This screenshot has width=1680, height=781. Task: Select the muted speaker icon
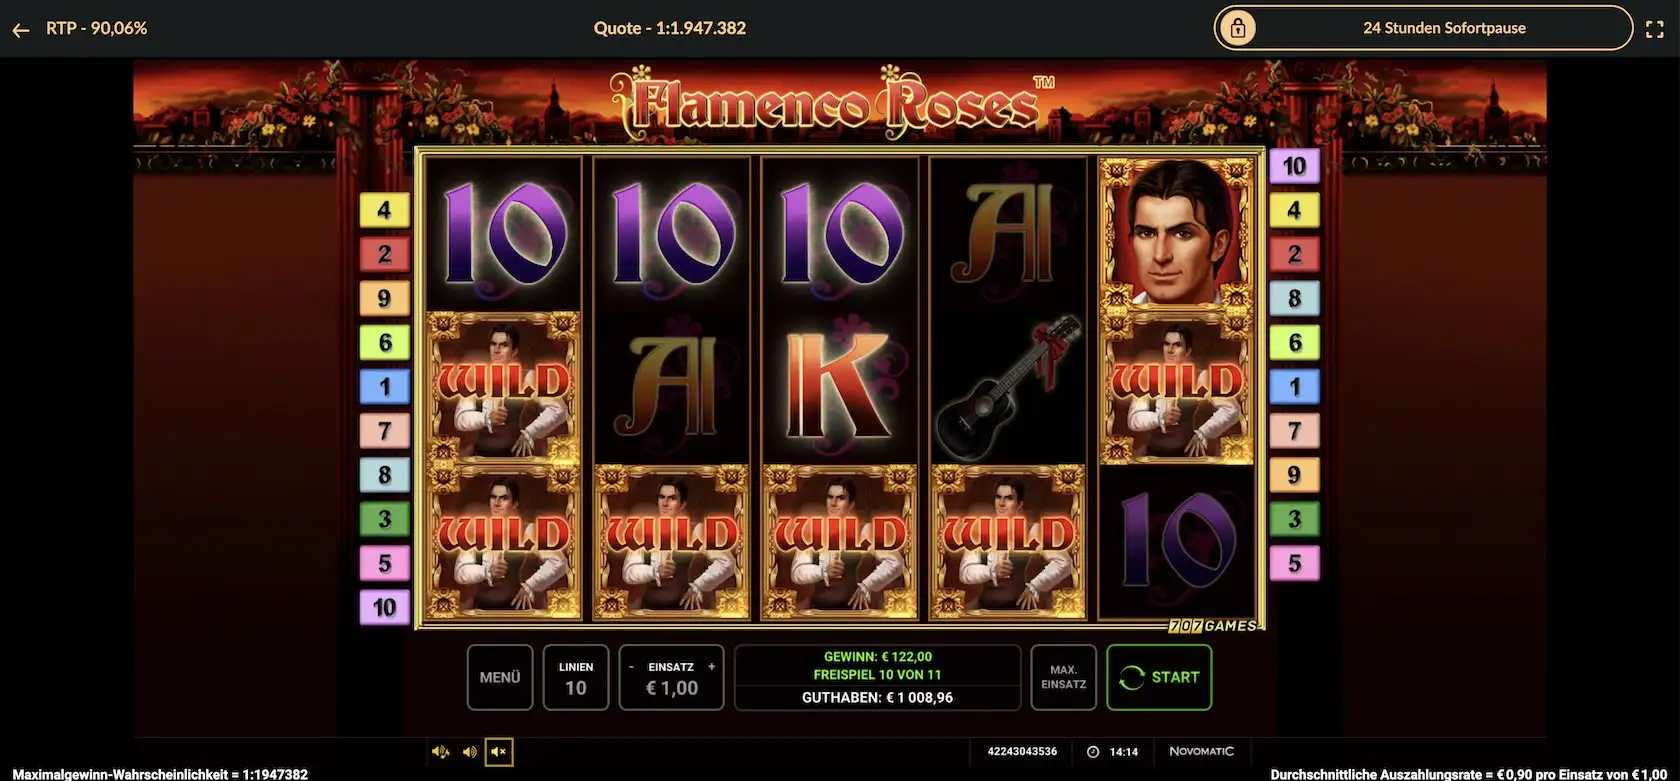pyautogui.click(x=499, y=752)
